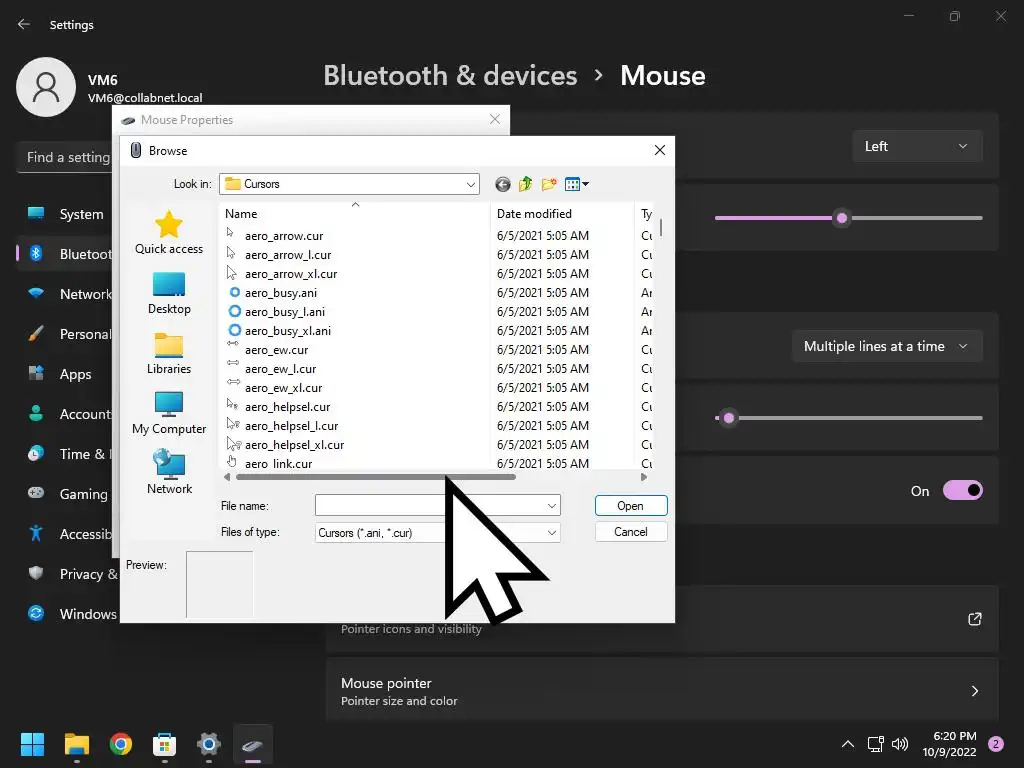Click the Settings back arrow
The height and width of the screenshot is (768, 1024).
pos(24,24)
